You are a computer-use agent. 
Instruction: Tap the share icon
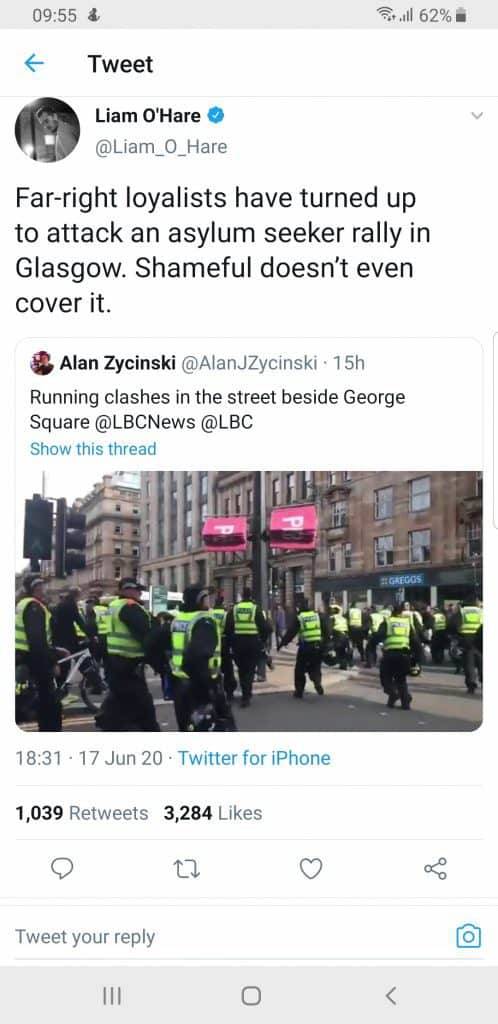click(x=435, y=869)
